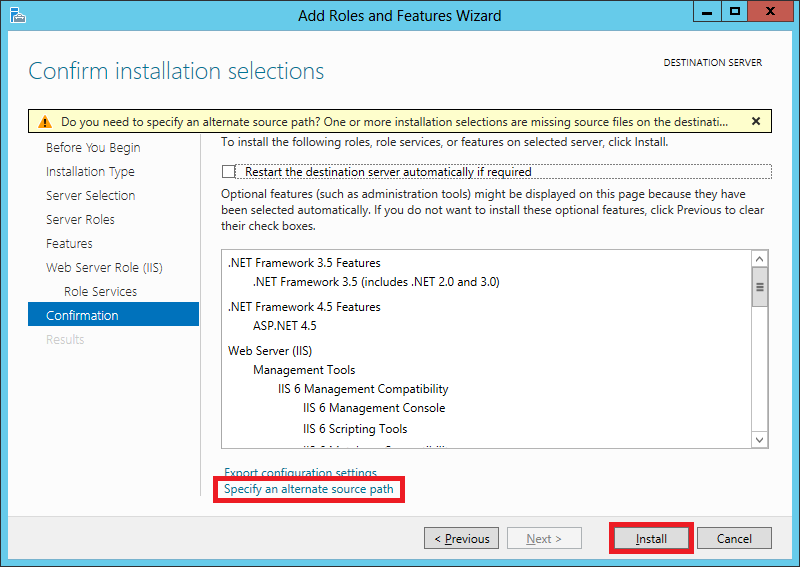This screenshot has width=800, height=567.
Task: Click the wizard icon in title bar
Action: (x=17, y=15)
